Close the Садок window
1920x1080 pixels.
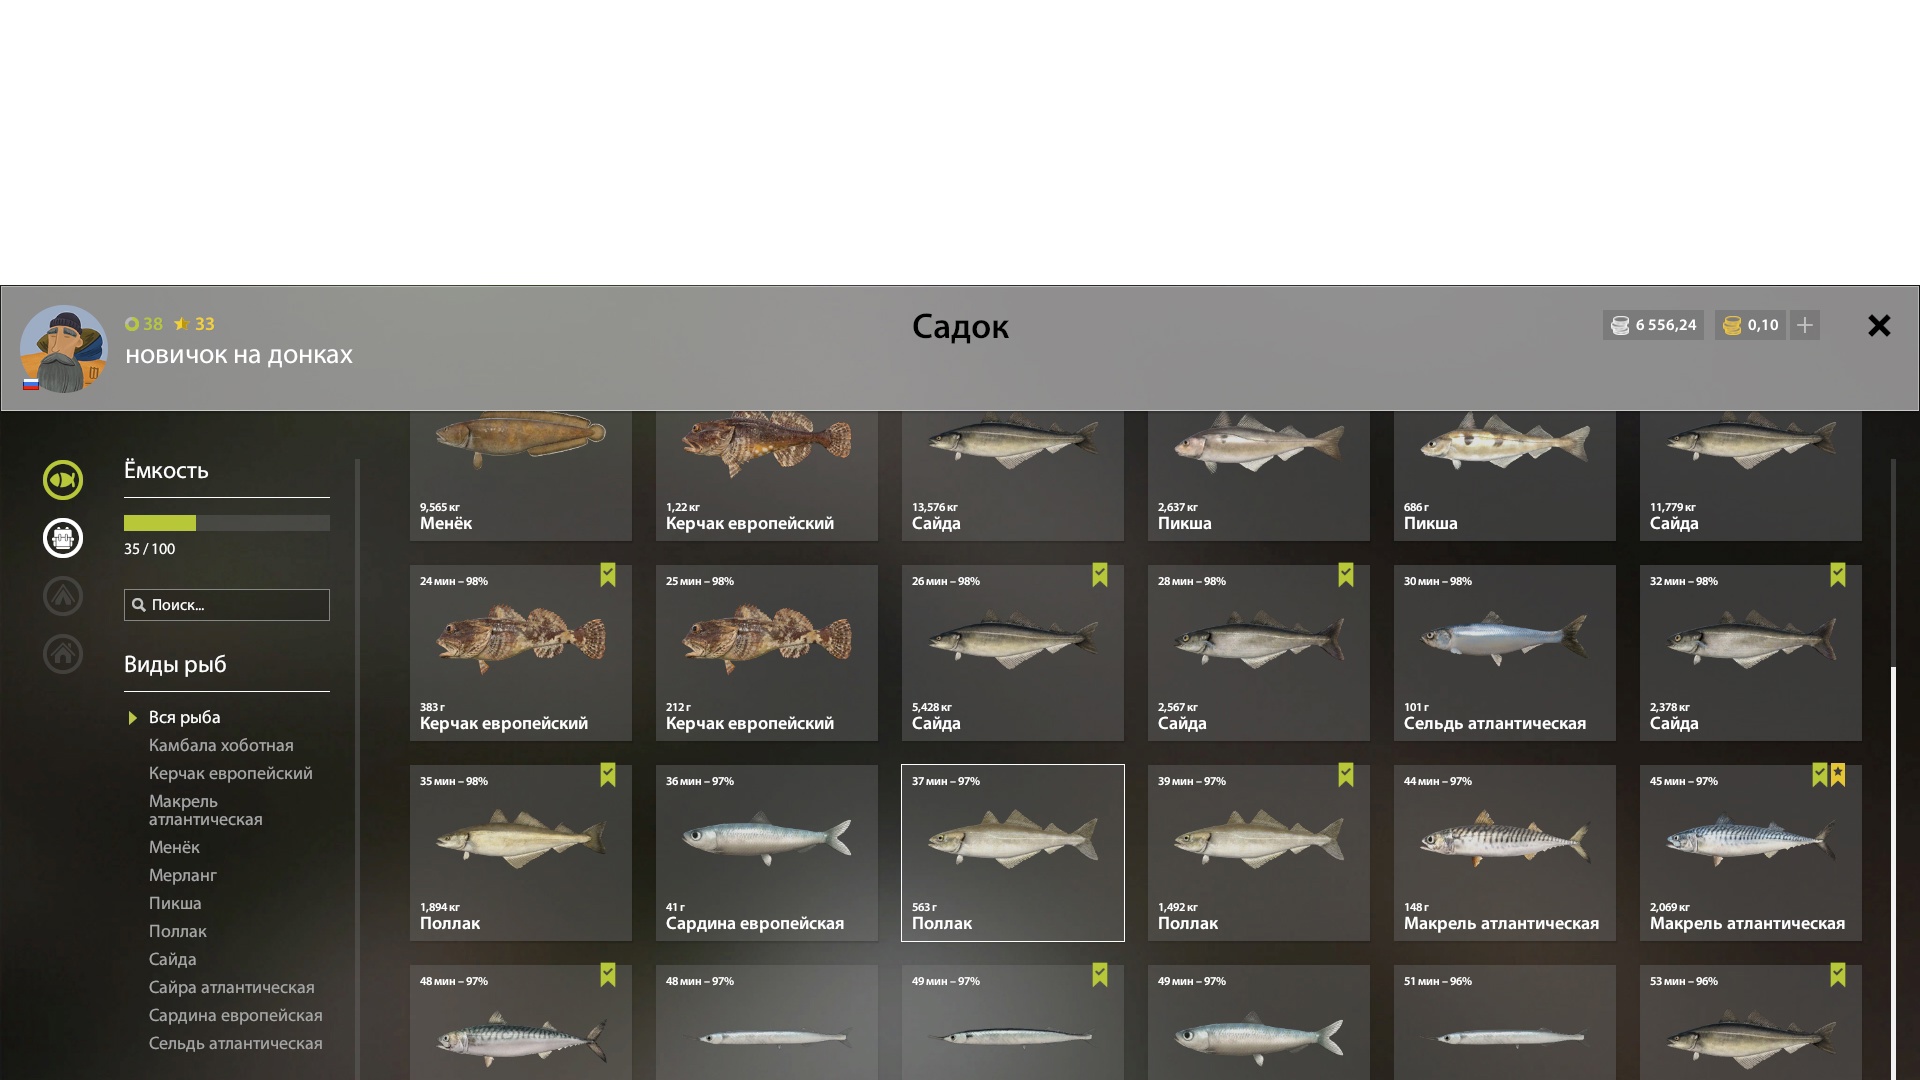(x=1879, y=325)
